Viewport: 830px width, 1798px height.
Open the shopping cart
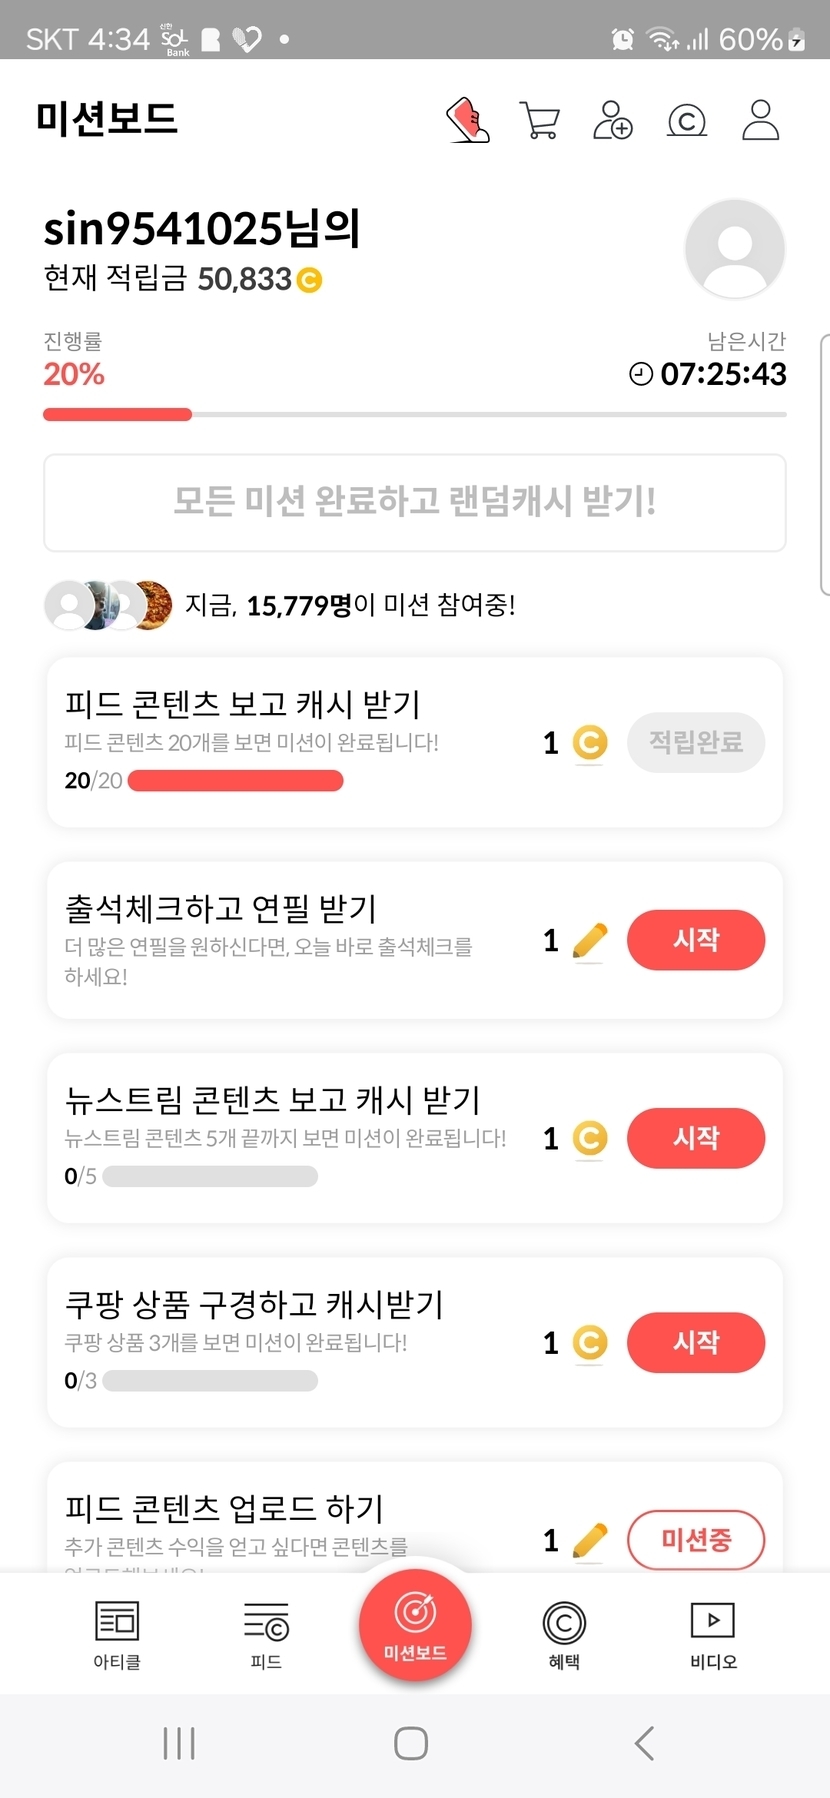click(x=540, y=120)
